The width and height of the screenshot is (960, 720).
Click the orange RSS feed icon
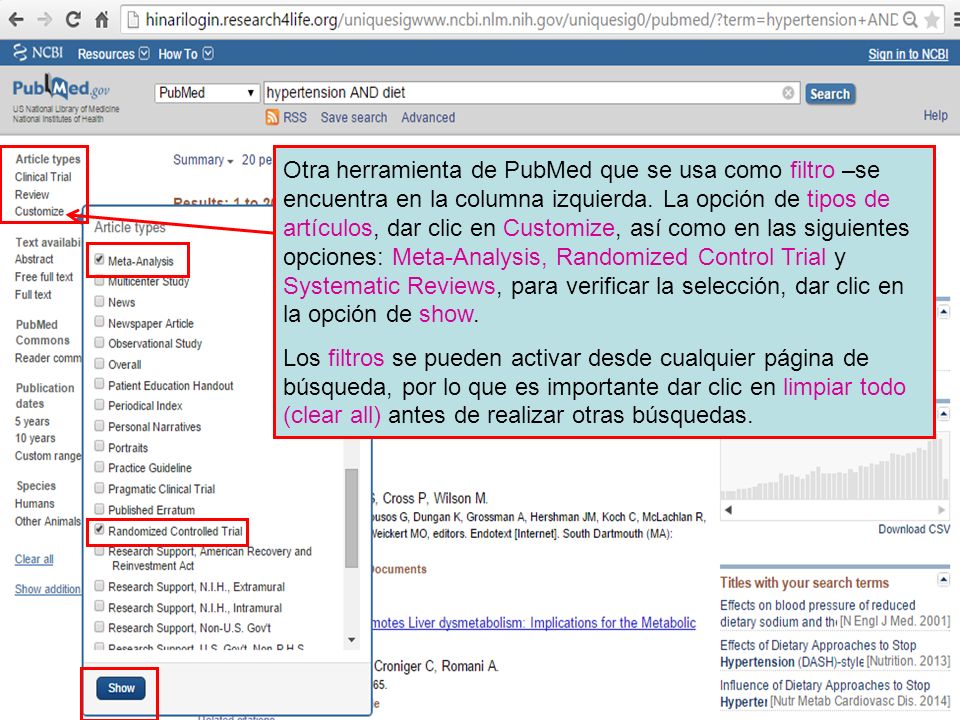272,118
